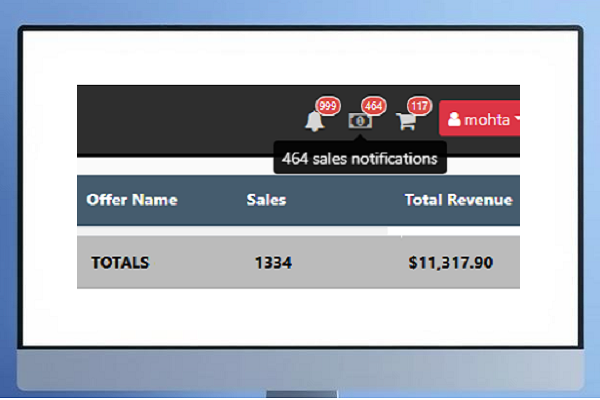This screenshot has width=600, height=400.
Task: Click the 1334 total sales value
Action: click(273, 263)
